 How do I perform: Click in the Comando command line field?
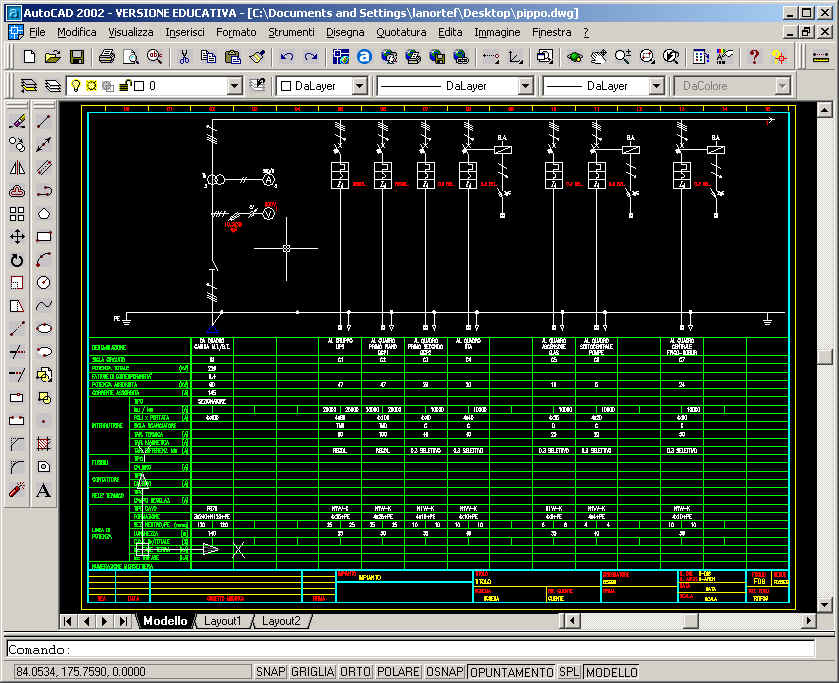(410, 649)
